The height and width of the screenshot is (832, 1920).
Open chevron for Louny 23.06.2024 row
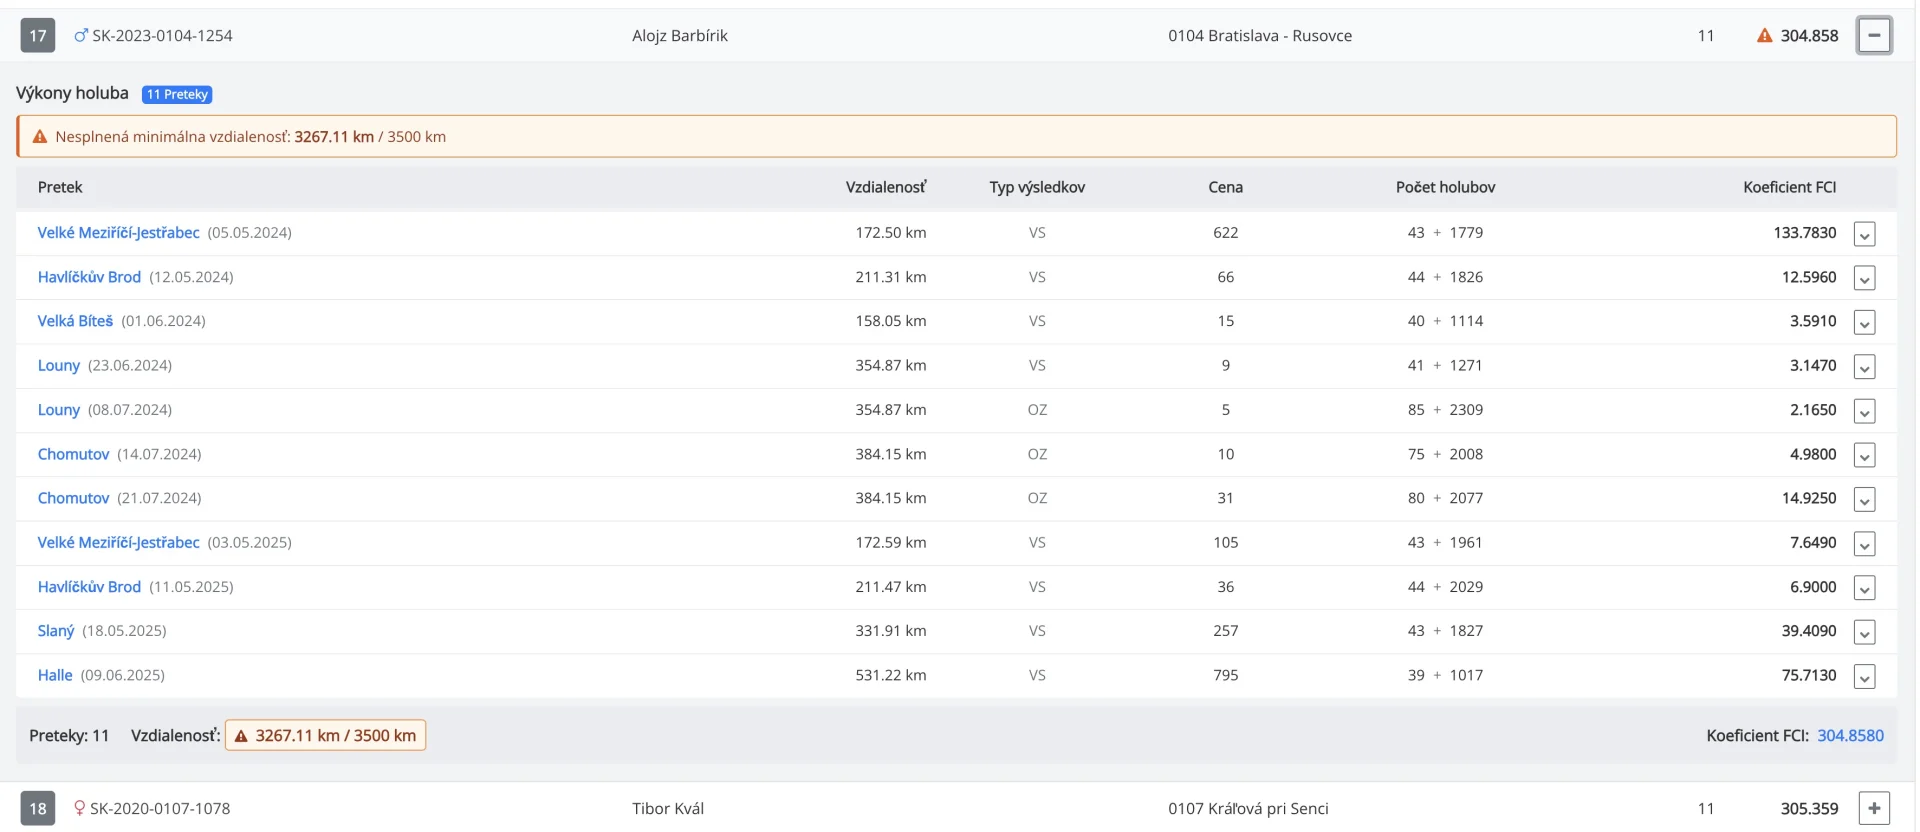pos(1863,367)
